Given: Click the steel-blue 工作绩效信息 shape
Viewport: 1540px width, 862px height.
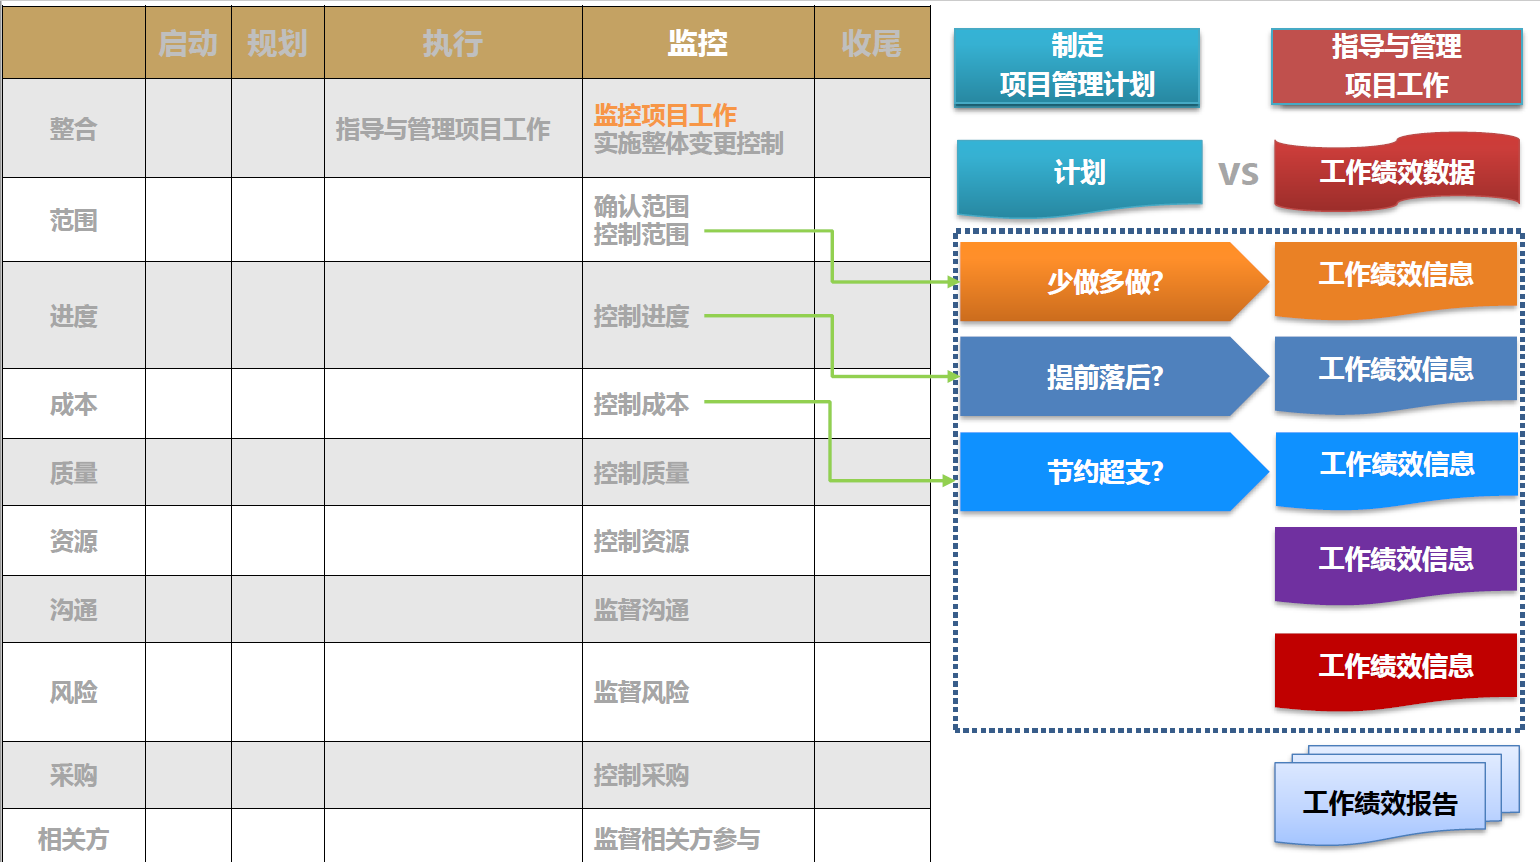Looking at the screenshot, I should [x=1396, y=374].
